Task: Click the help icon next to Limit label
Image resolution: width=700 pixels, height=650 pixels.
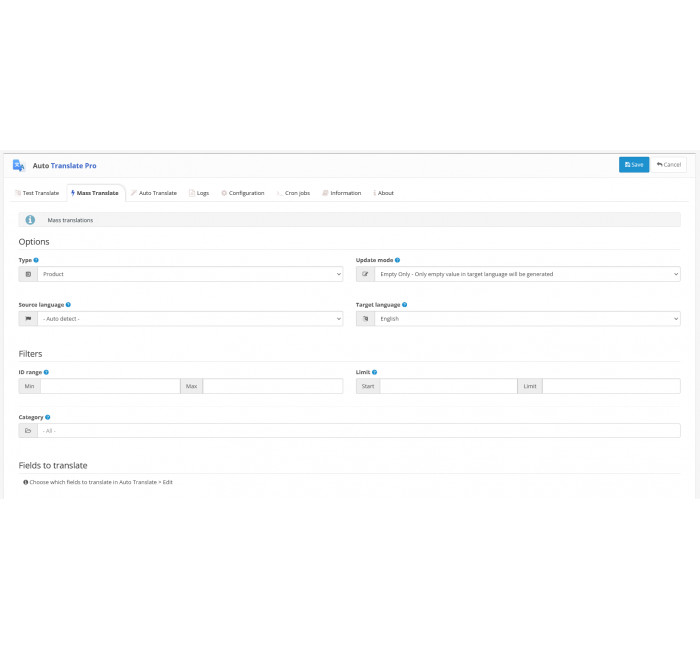Action: (375, 372)
